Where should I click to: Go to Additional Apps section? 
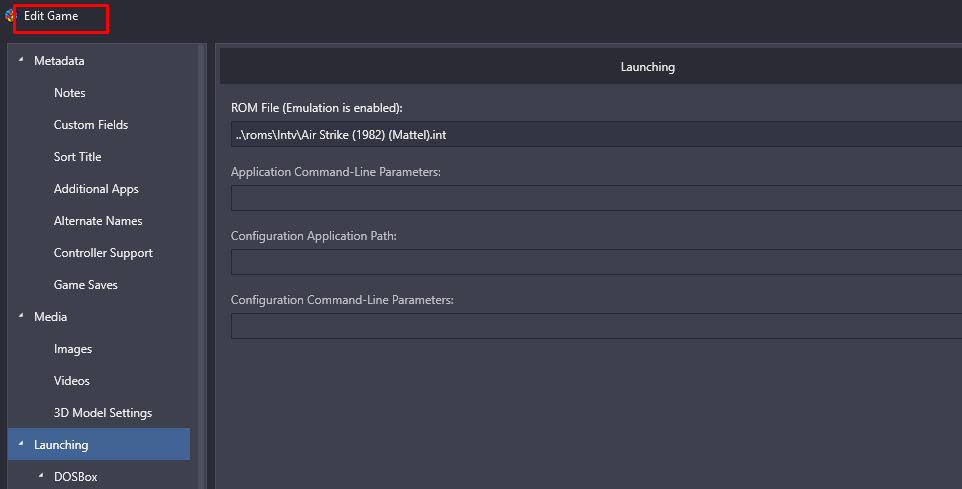click(96, 189)
